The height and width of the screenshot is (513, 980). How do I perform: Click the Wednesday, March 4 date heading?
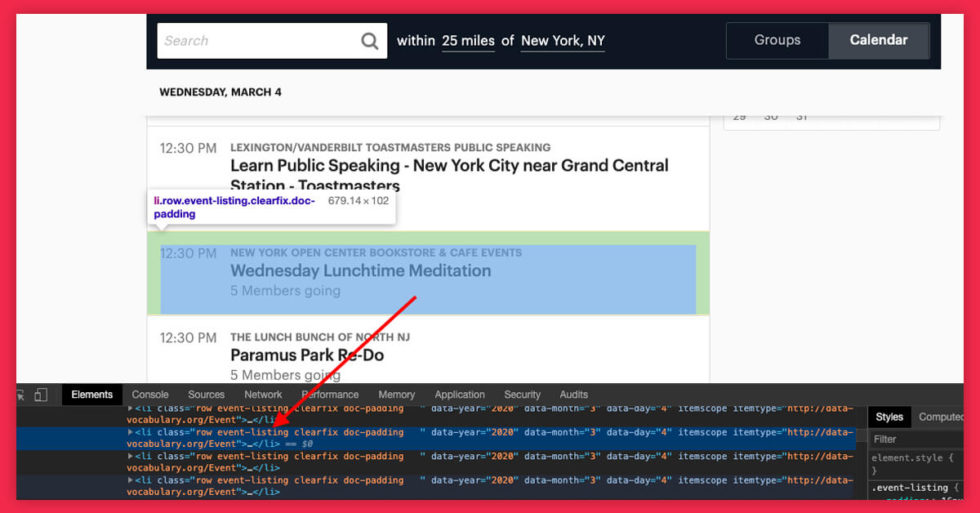[x=220, y=92]
